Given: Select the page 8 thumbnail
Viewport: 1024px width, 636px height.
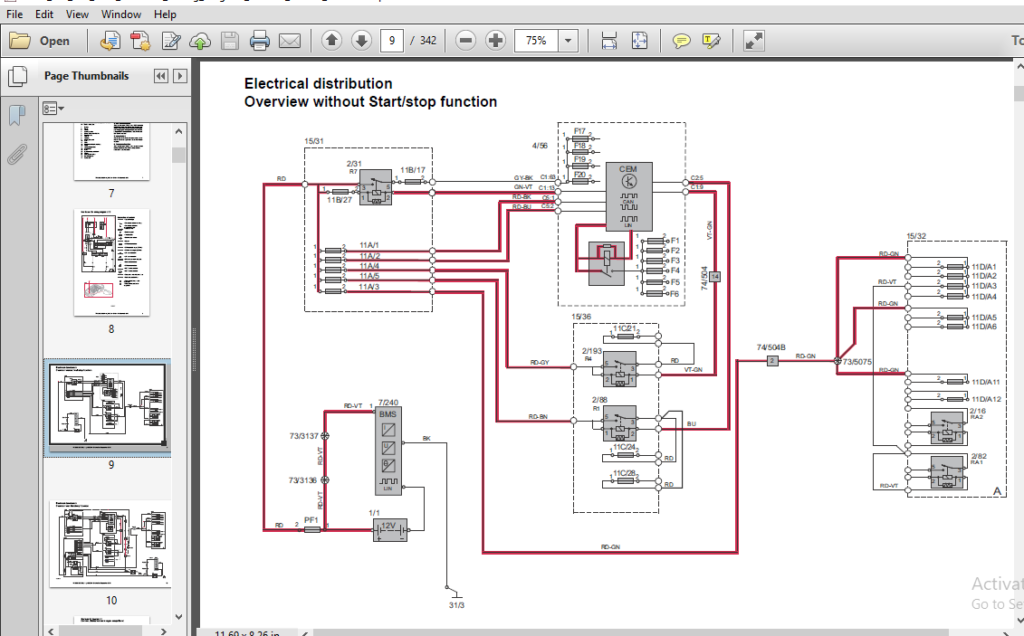Looking at the screenshot, I should 112,262.
